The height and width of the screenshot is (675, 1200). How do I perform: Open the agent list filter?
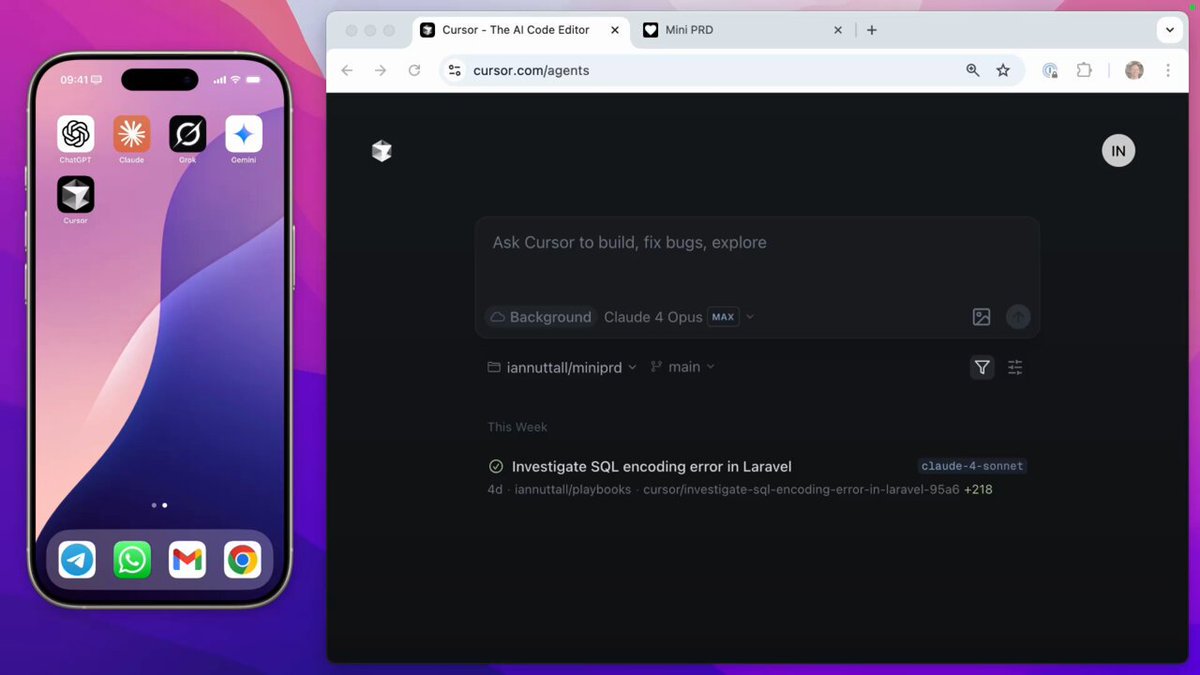point(982,367)
